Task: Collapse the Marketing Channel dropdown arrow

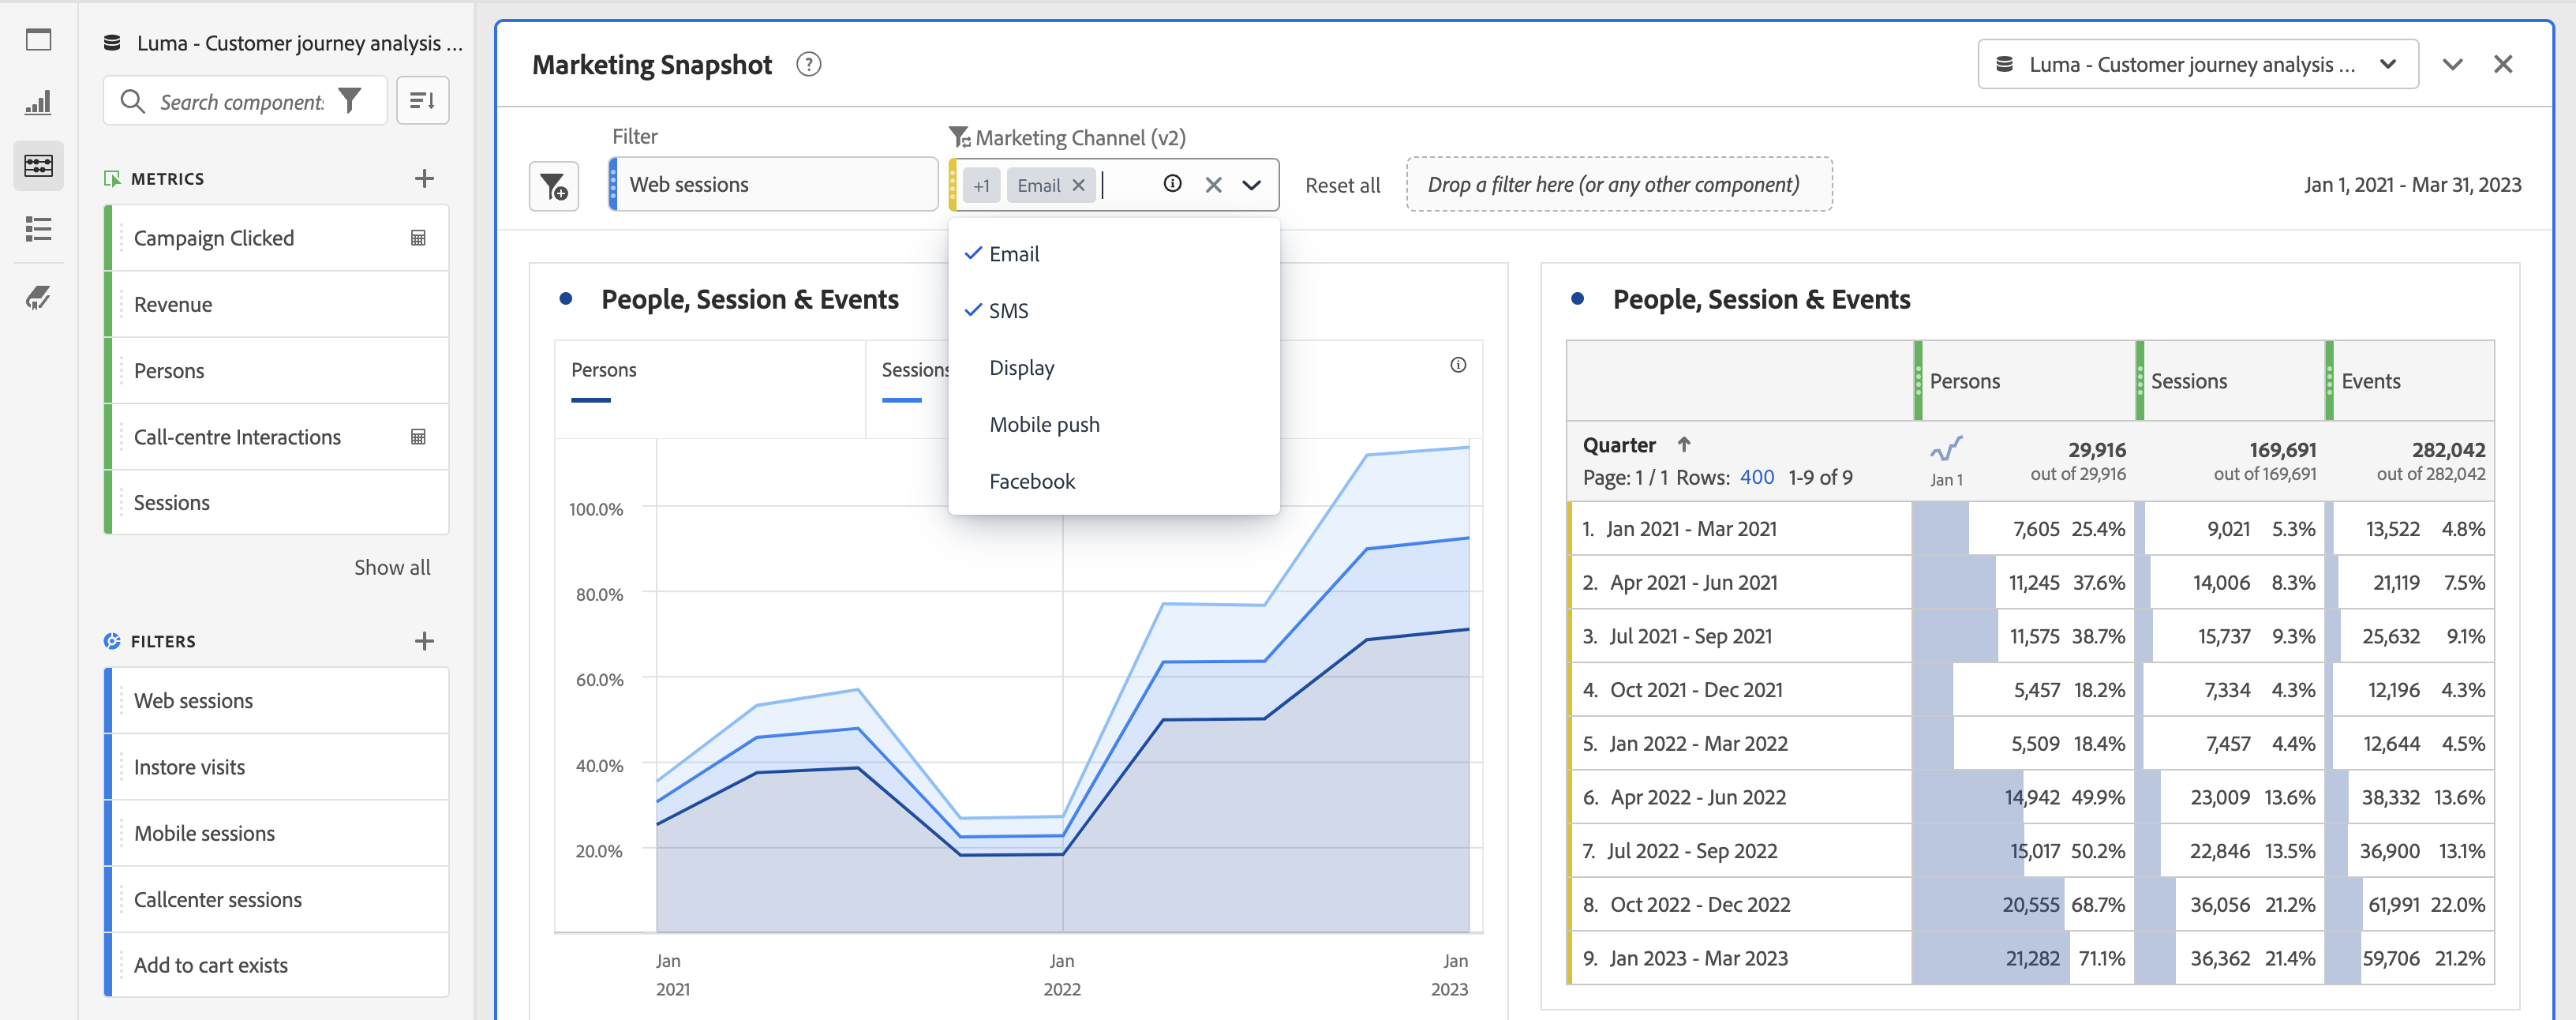Action: 1251,185
